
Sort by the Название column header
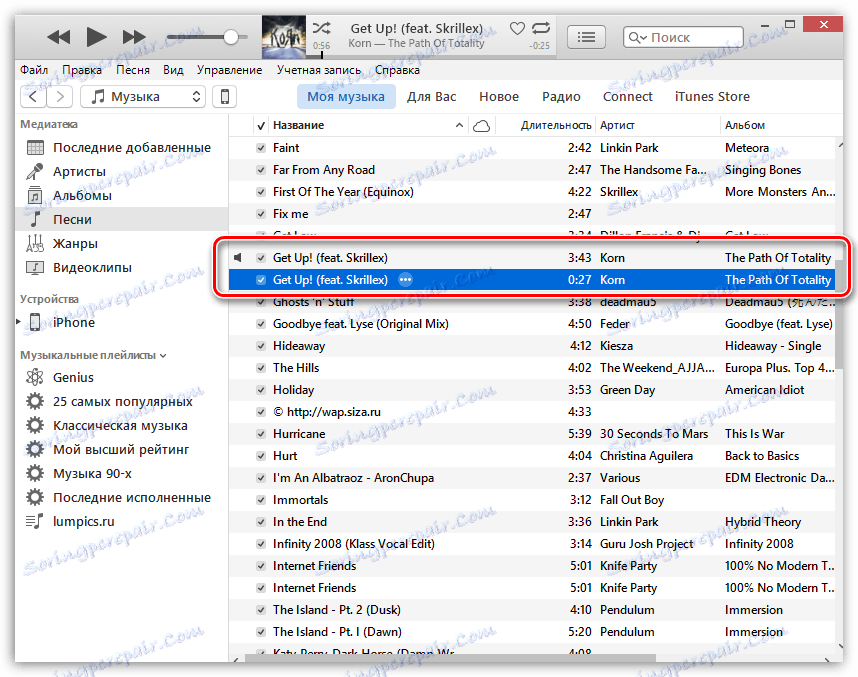[x=368, y=125]
